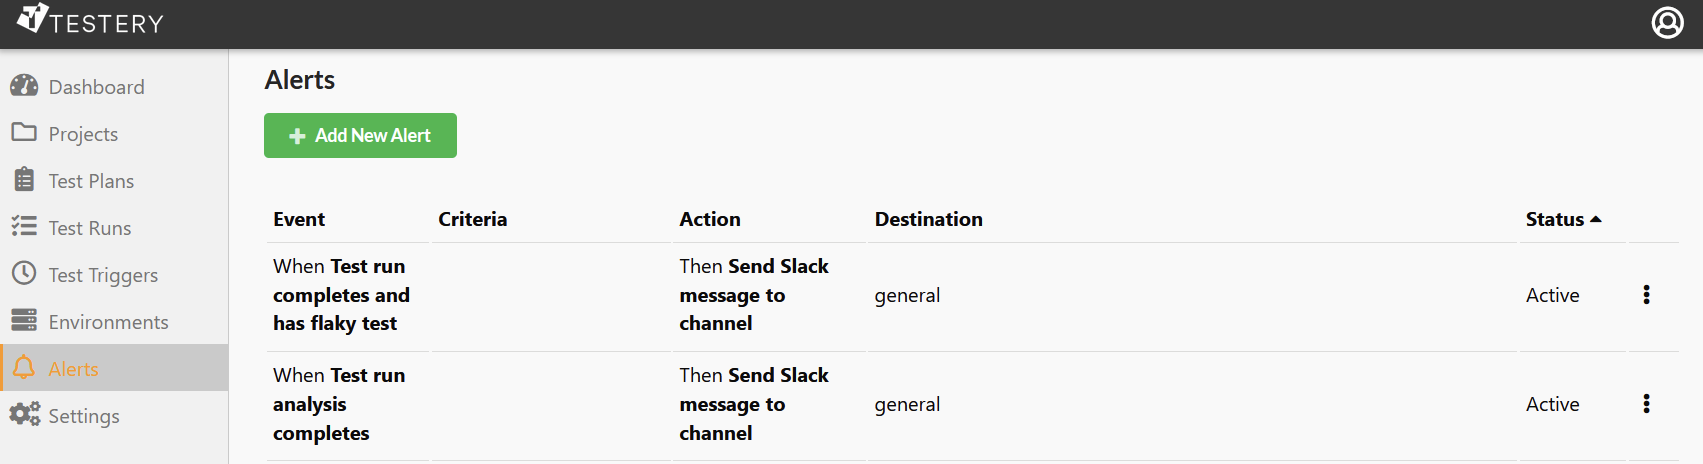
Task: Click the Alerts bell icon
Action: pos(24,368)
